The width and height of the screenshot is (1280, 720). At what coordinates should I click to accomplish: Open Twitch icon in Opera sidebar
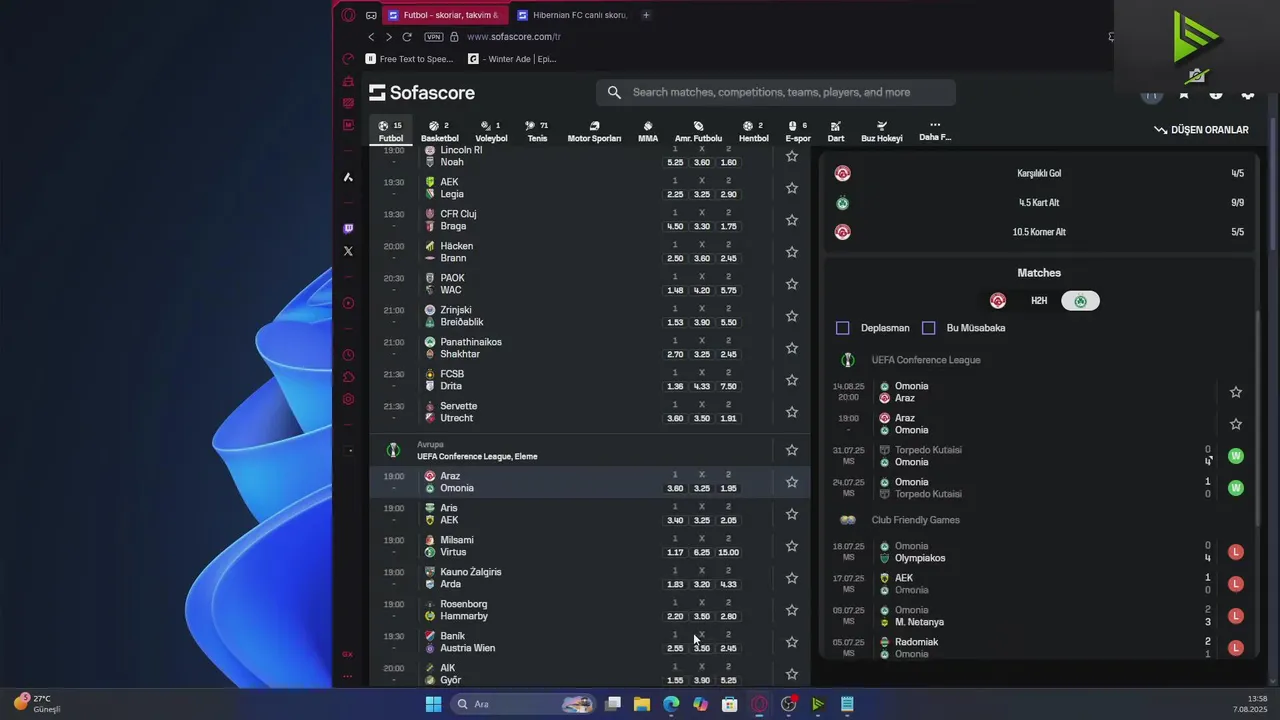[348, 229]
